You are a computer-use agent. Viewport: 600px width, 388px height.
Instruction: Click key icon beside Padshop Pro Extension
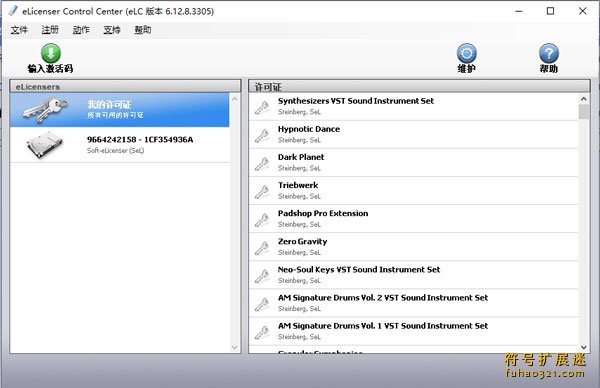pyautogui.click(x=262, y=220)
